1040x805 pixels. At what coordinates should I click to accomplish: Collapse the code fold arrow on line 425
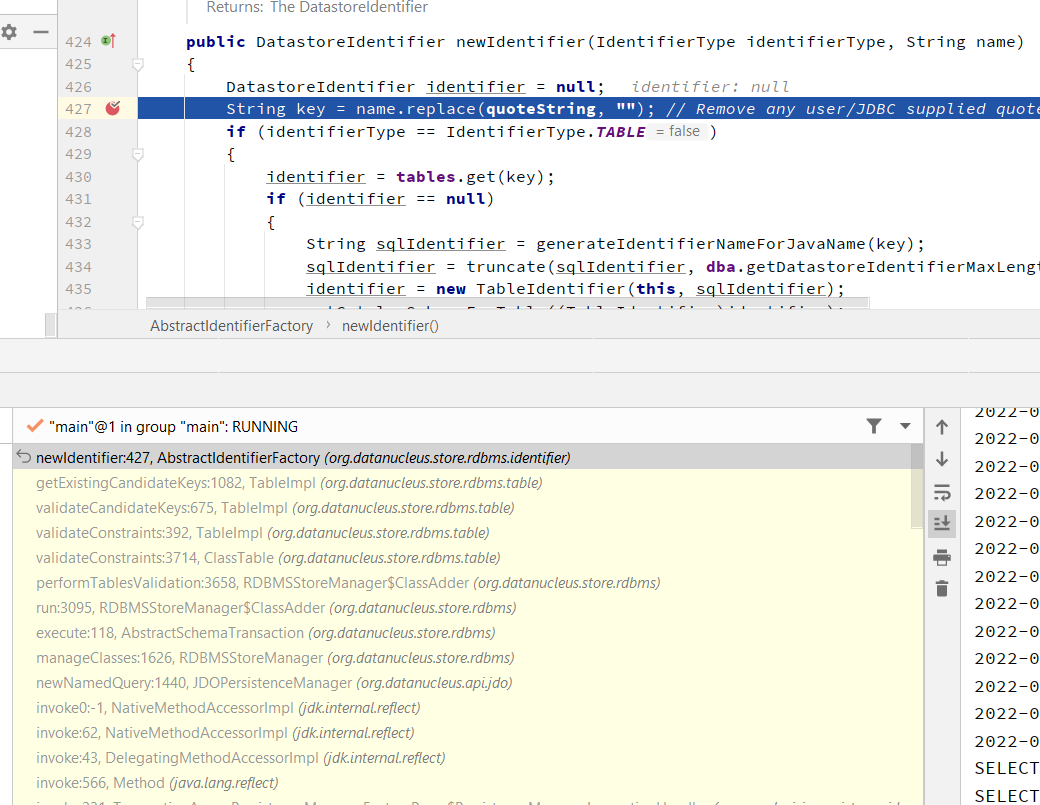(138, 63)
